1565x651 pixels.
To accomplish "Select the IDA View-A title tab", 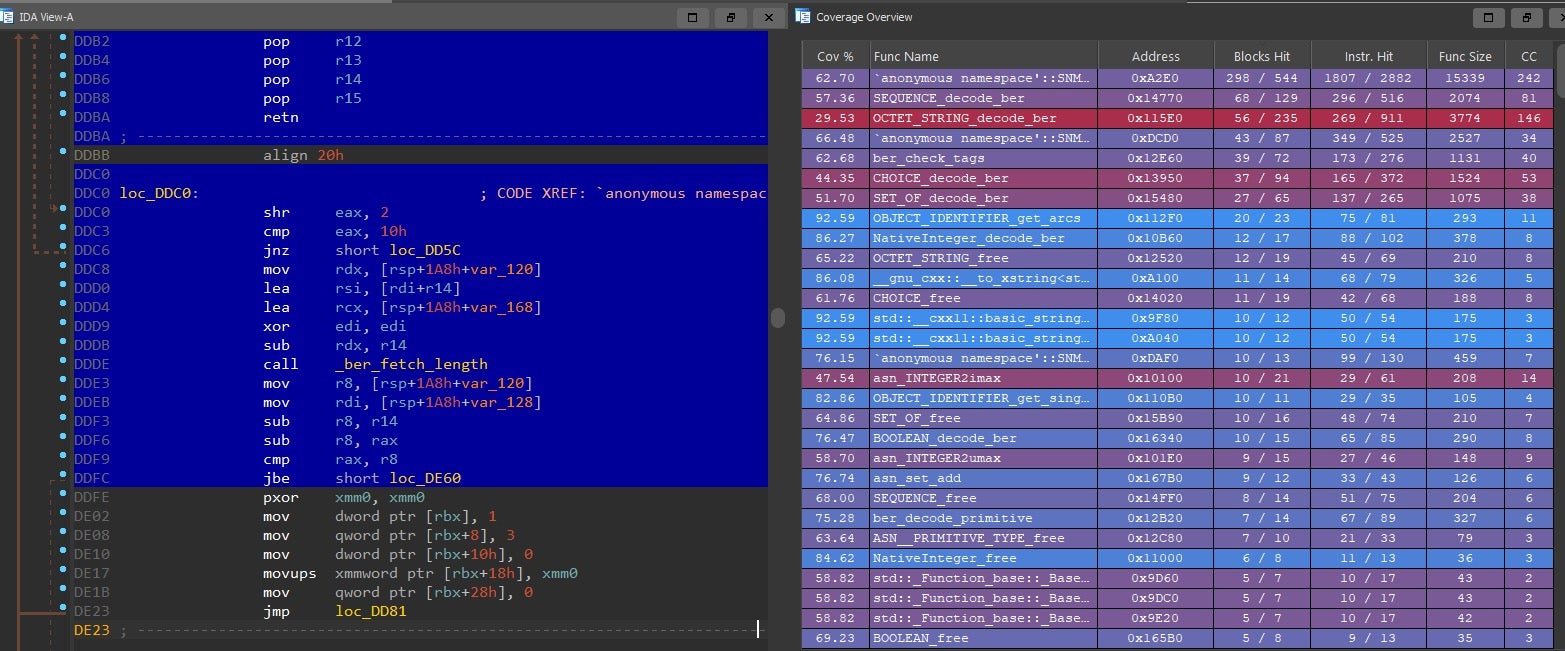I will (x=46, y=17).
